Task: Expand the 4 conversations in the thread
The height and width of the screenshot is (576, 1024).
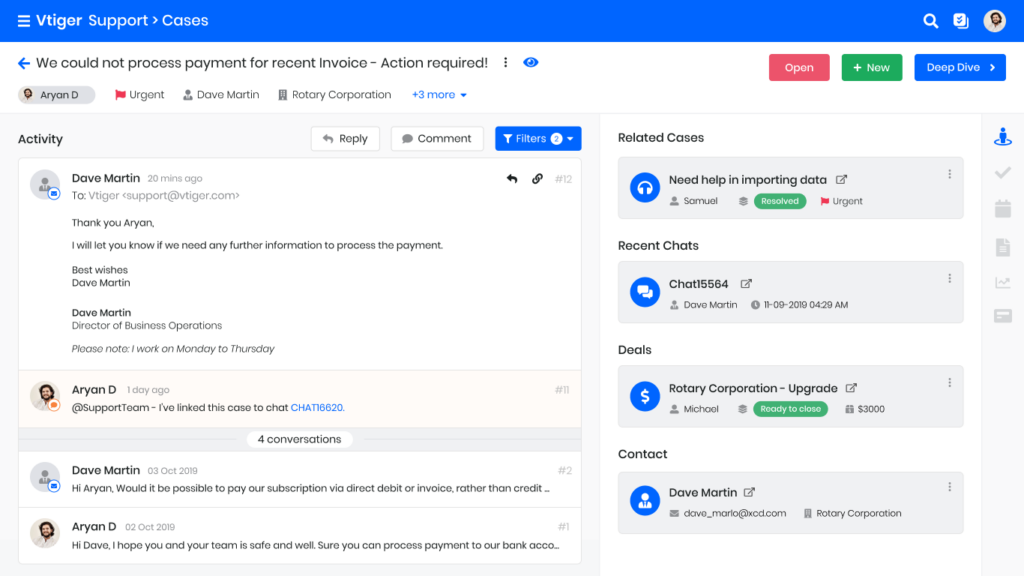Action: pos(299,439)
